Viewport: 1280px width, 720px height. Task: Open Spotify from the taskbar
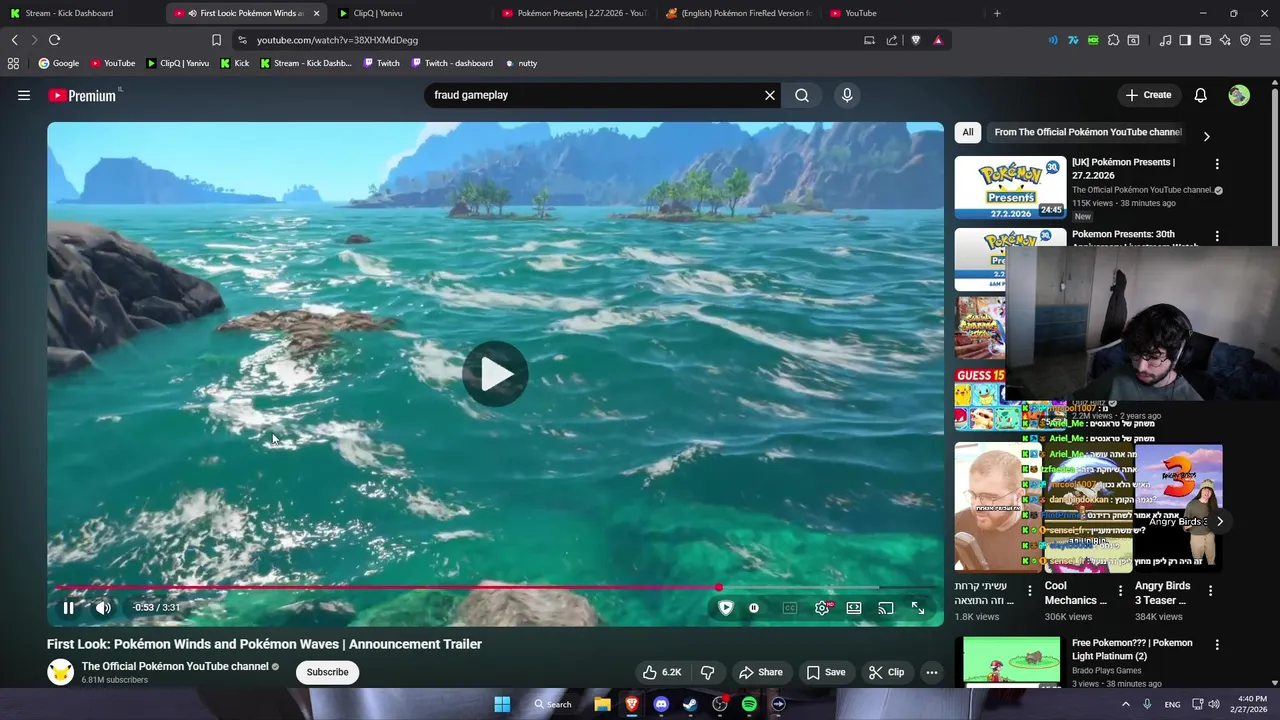(749, 704)
